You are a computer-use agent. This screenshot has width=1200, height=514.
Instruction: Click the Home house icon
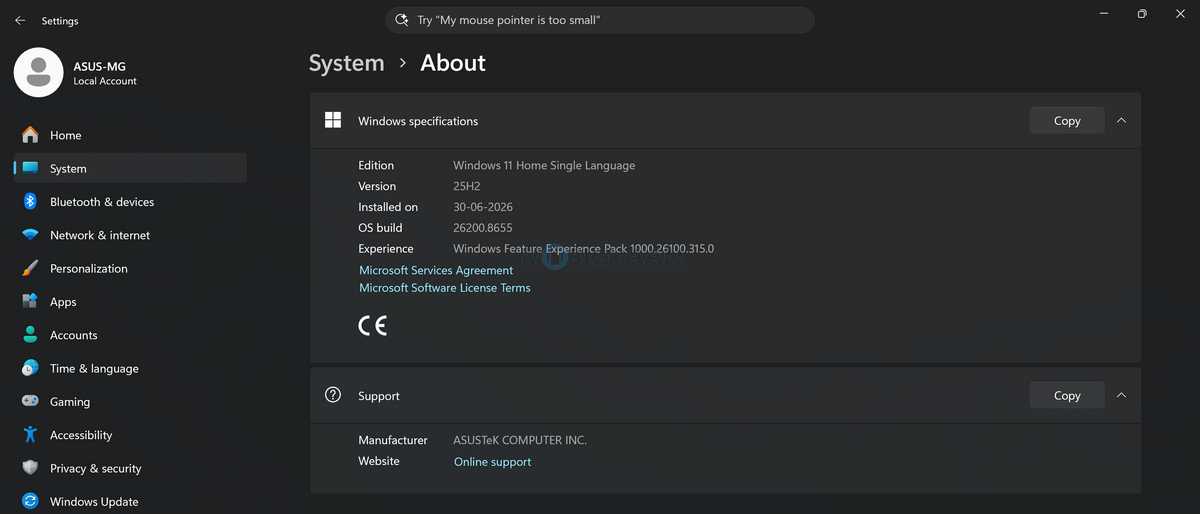(30, 135)
